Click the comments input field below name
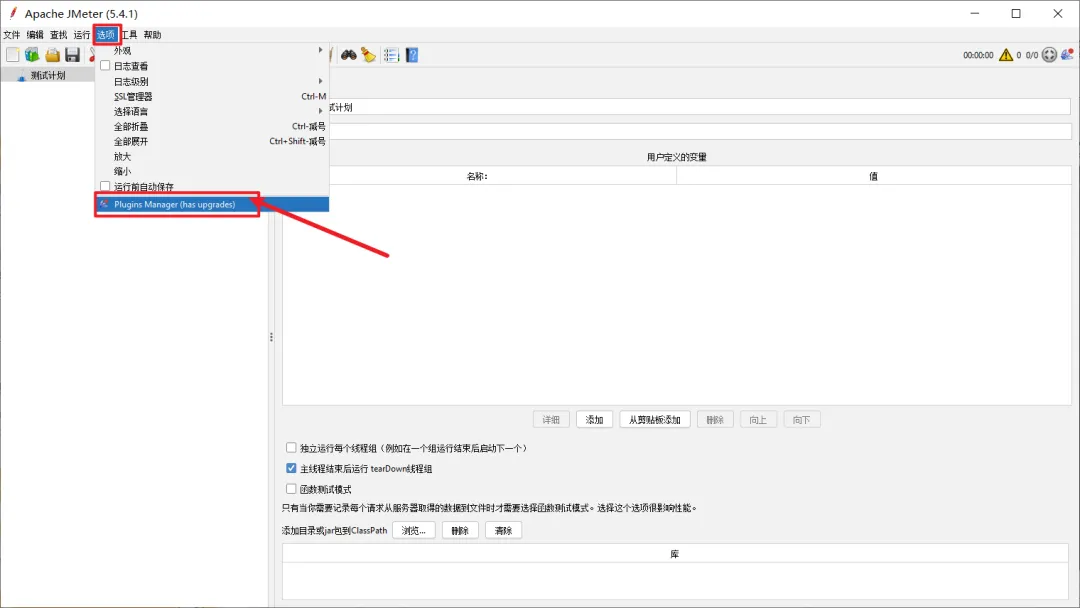The width and height of the screenshot is (1080, 608). (699, 131)
